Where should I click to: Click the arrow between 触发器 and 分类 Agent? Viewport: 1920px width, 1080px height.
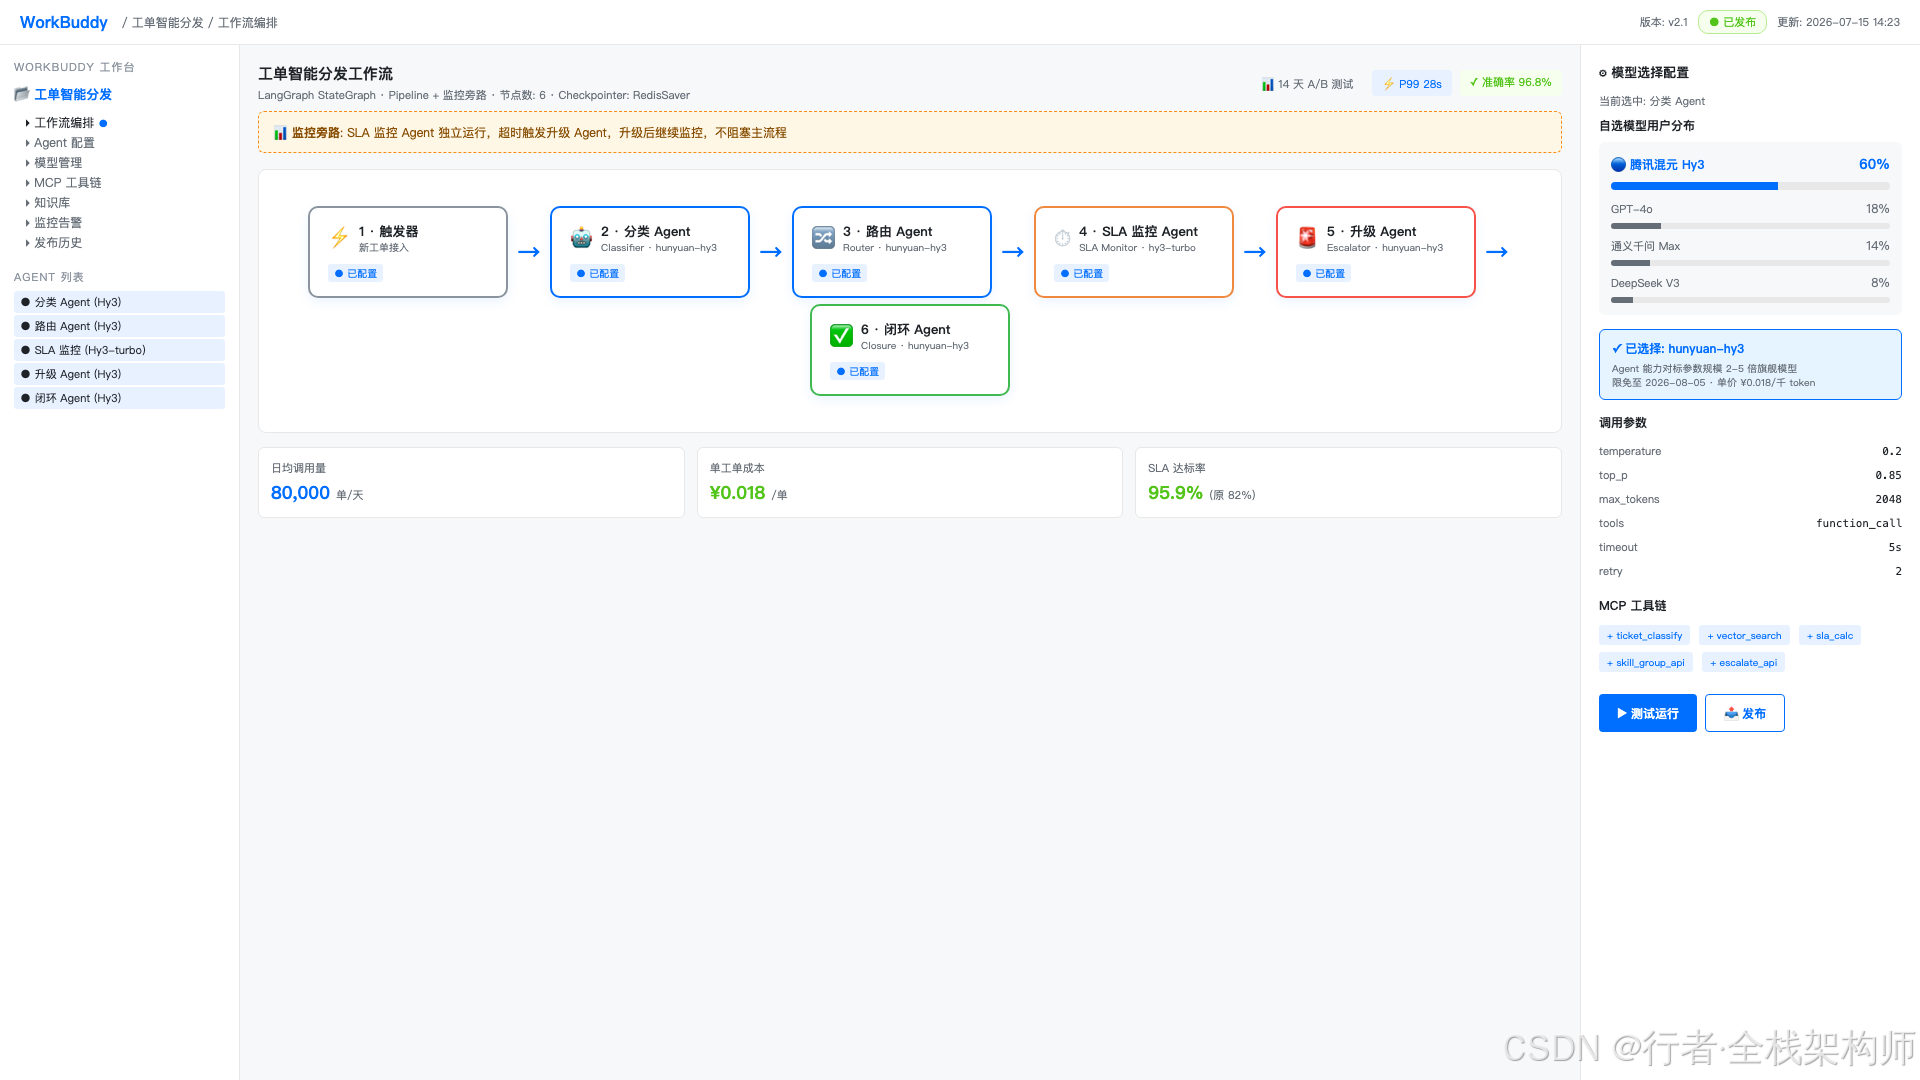[x=529, y=252]
